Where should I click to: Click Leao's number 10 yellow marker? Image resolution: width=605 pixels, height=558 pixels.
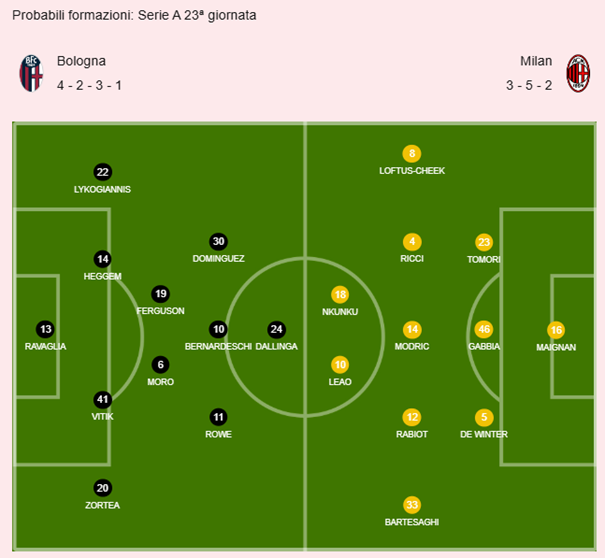340,365
